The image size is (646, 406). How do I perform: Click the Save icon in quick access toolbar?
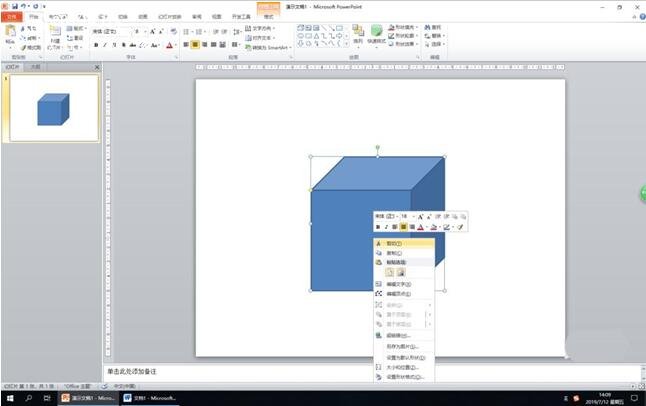[x=15, y=6]
